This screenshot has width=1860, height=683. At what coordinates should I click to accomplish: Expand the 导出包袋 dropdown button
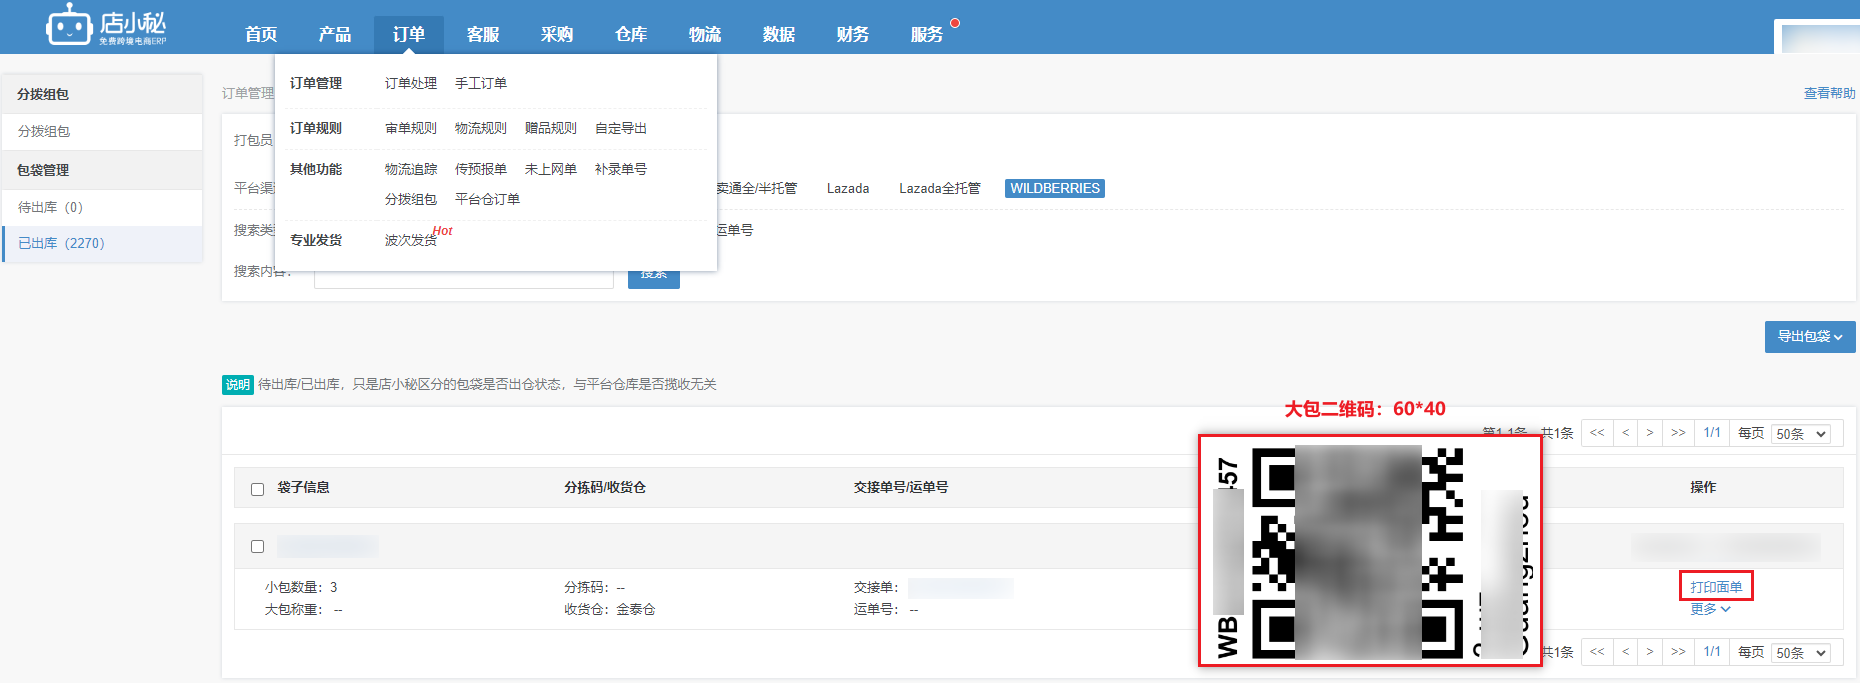point(1810,337)
